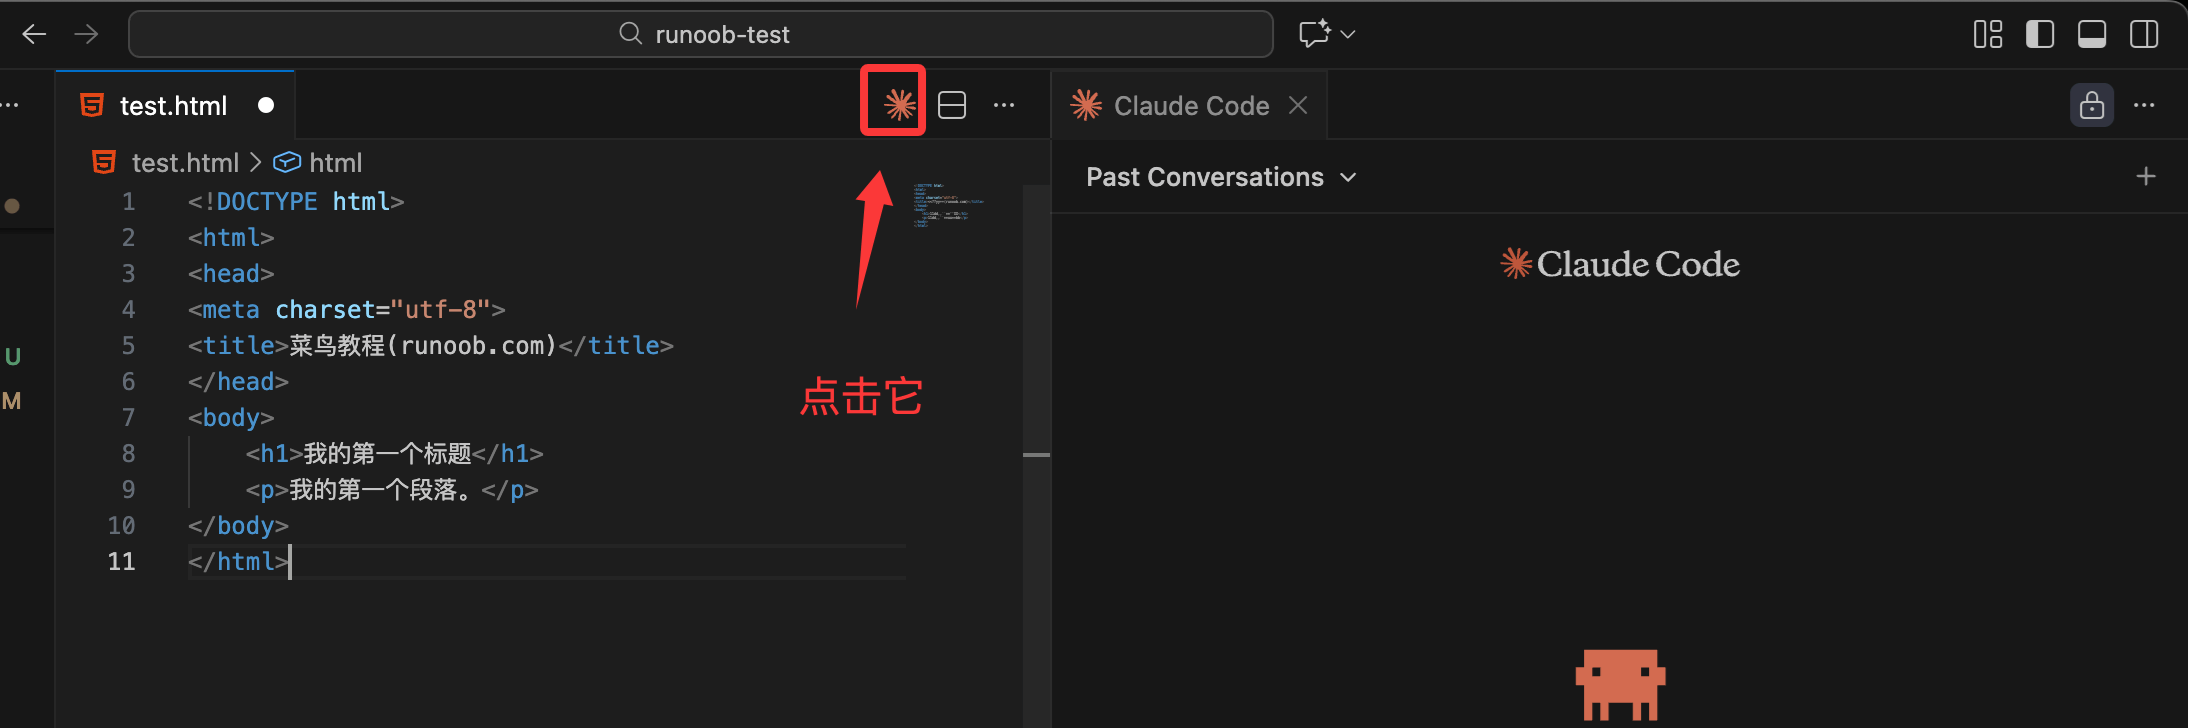
Task: Go back with the left arrow
Action: [35, 34]
